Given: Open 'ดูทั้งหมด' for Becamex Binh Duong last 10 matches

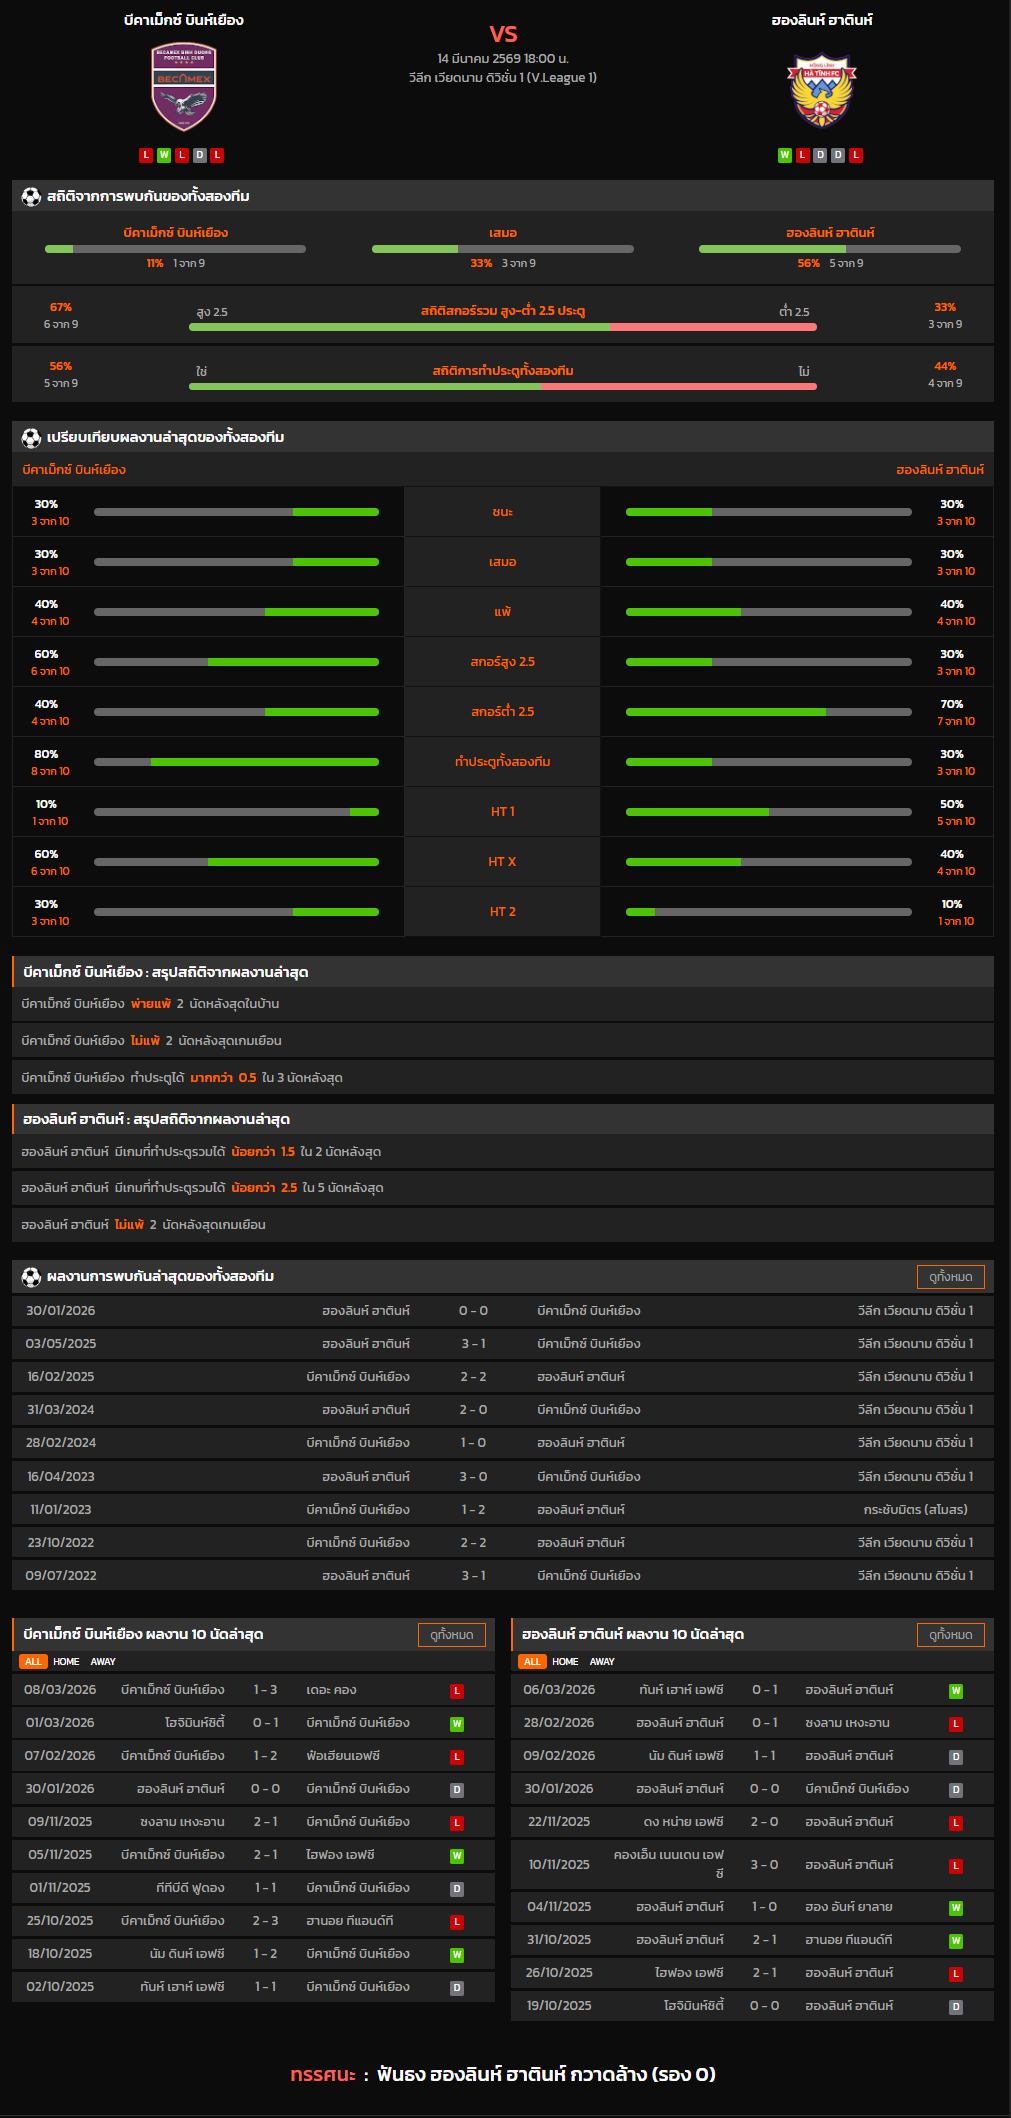Looking at the screenshot, I should click(x=451, y=1635).
